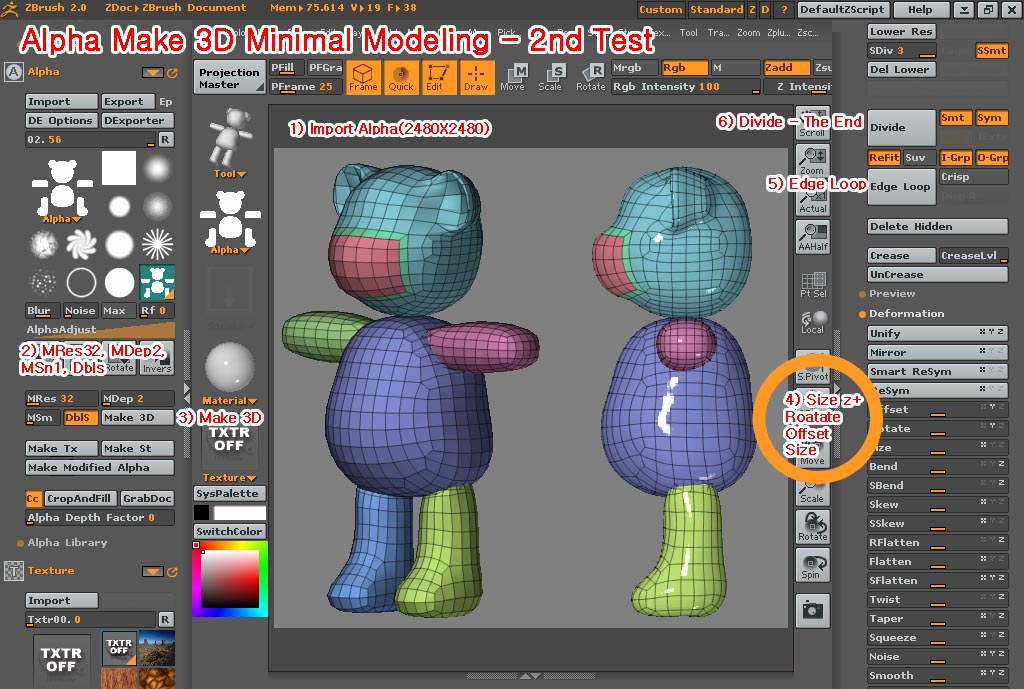Click the Edge Loop button
This screenshot has width=1024, height=689.
point(902,187)
